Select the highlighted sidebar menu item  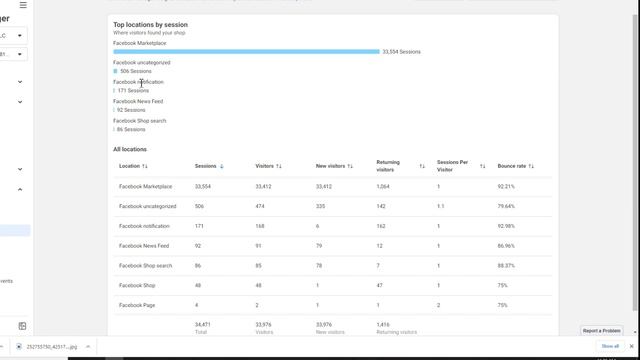click(x=15, y=230)
